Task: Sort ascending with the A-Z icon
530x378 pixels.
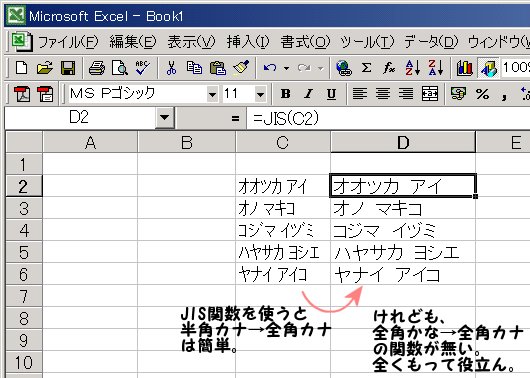Action: point(412,68)
